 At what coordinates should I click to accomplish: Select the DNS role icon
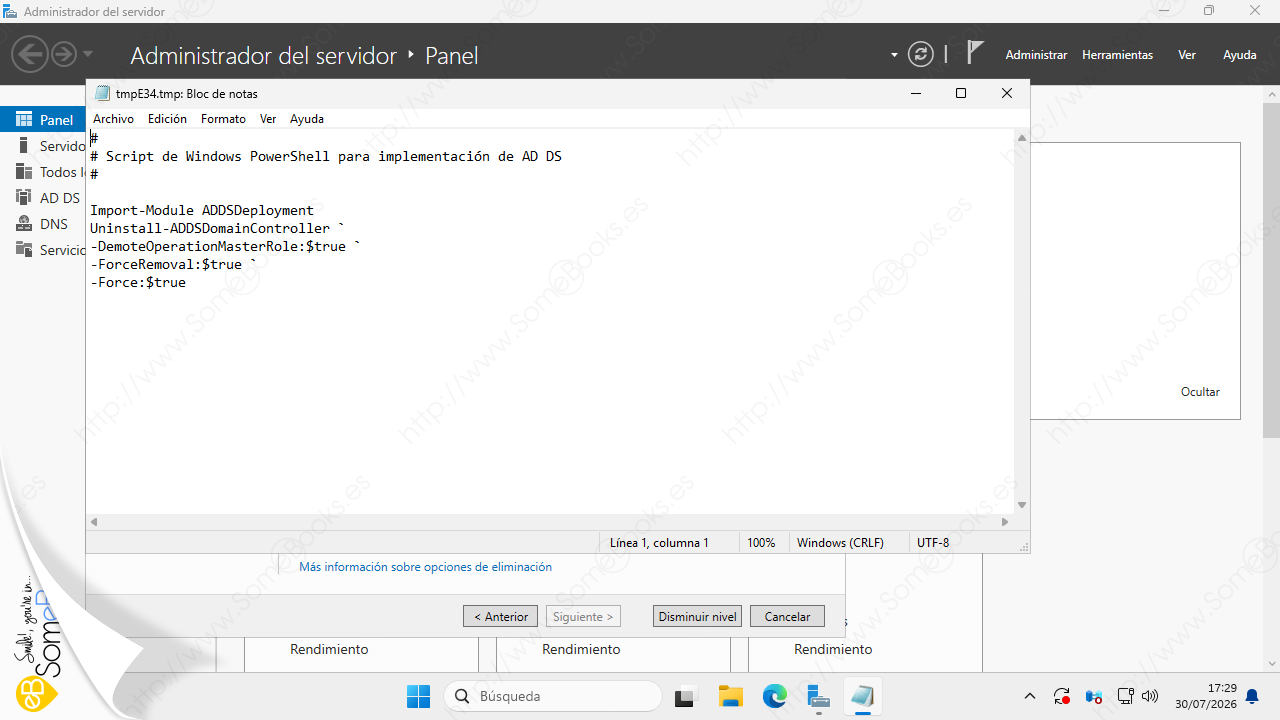25,224
